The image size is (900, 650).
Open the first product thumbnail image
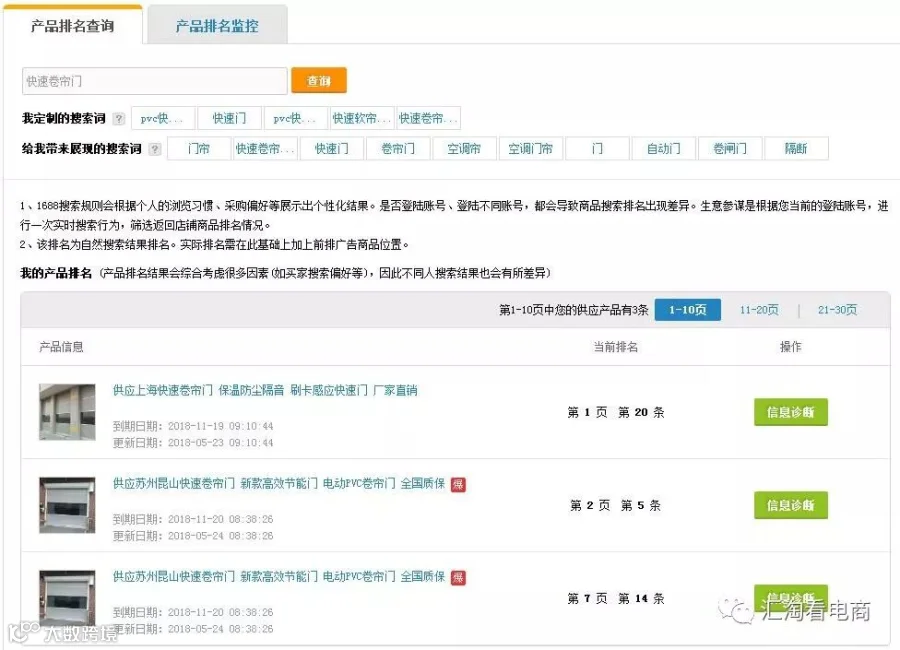(67, 412)
